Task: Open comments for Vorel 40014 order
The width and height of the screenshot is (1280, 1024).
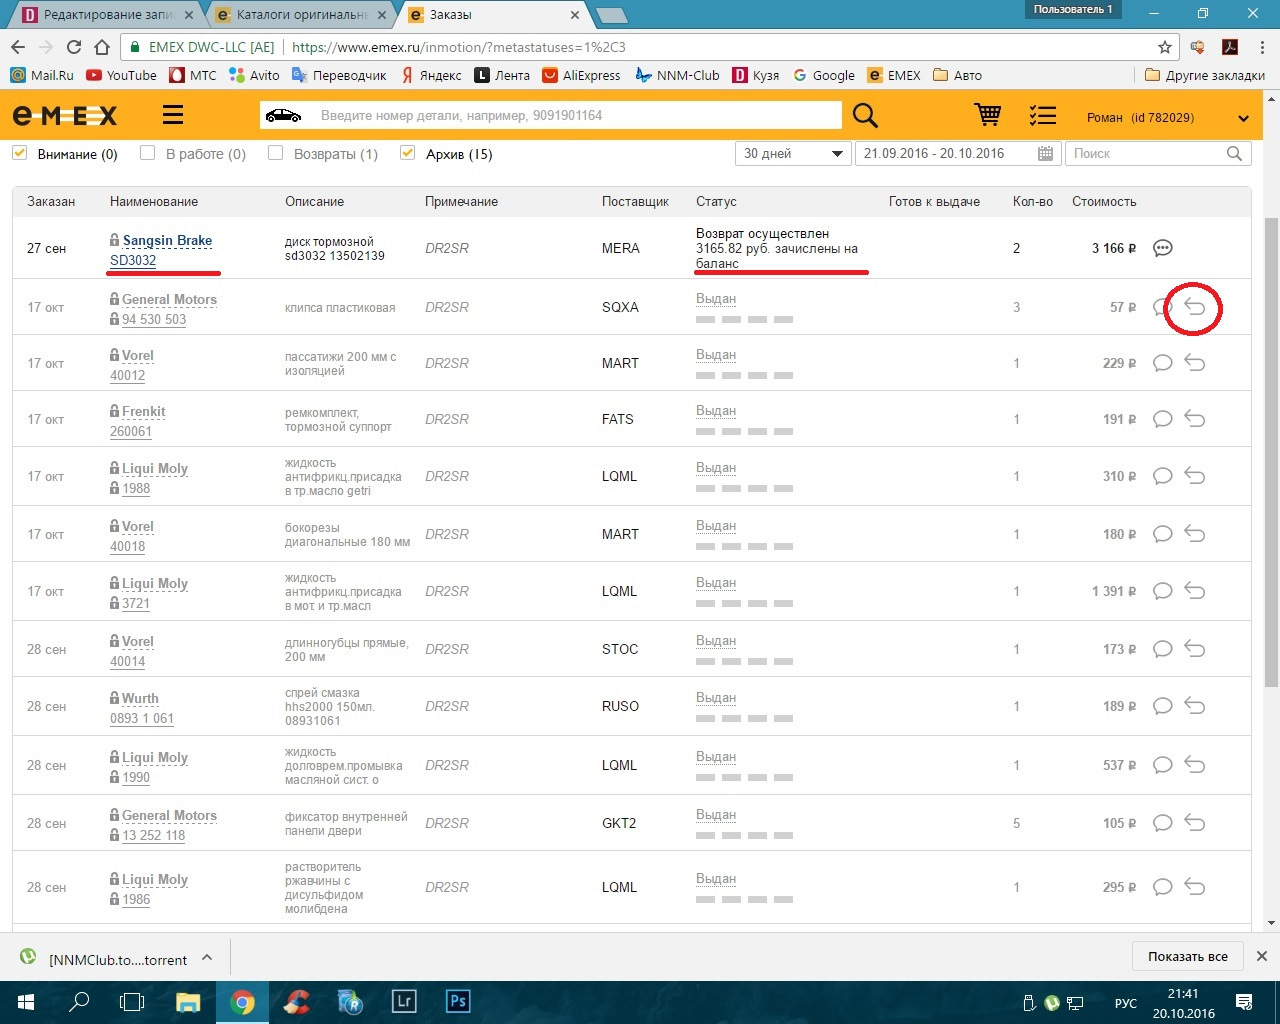Action: pyautogui.click(x=1162, y=649)
